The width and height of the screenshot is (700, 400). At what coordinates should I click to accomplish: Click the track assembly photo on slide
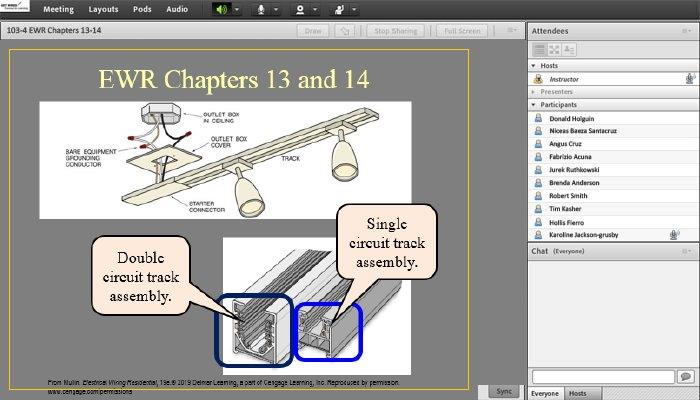317,306
